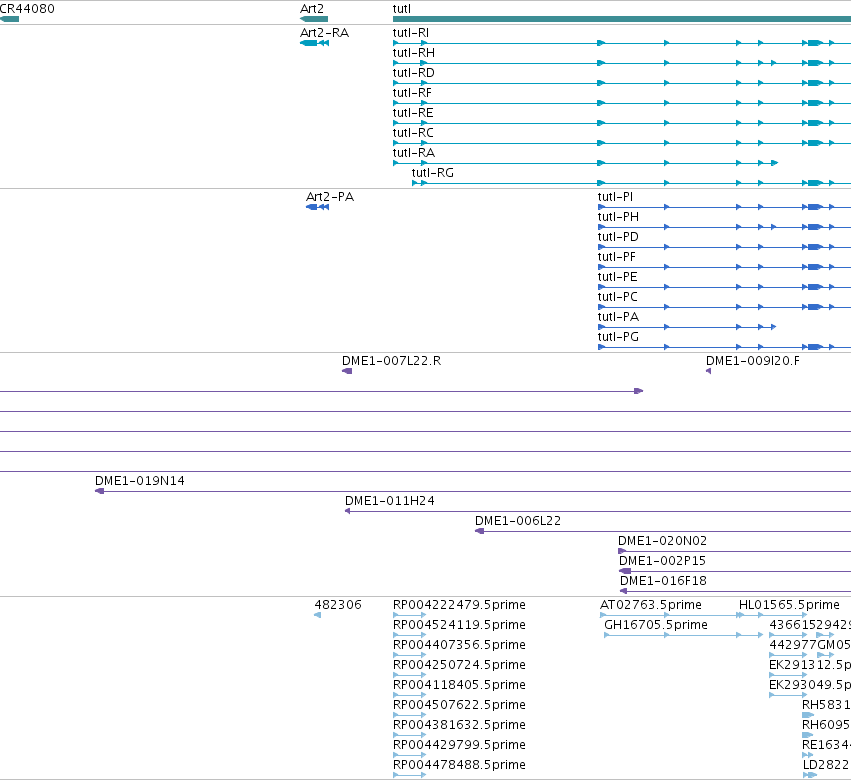
Task: Select the tutl-RI transcript label
Action: point(411,33)
